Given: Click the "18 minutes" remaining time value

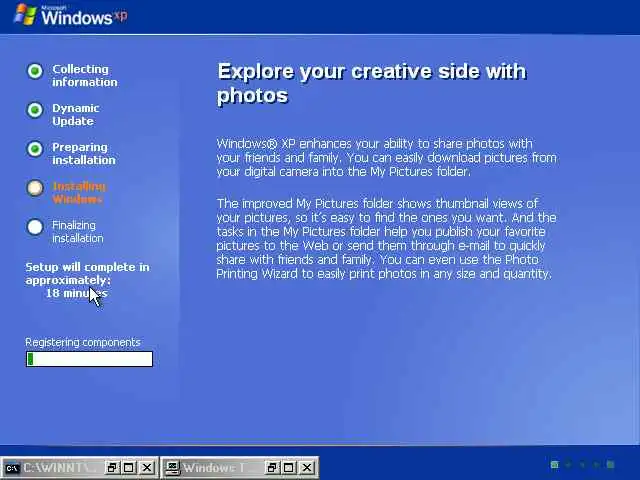Looking at the screenshot, I should point(76,293).
